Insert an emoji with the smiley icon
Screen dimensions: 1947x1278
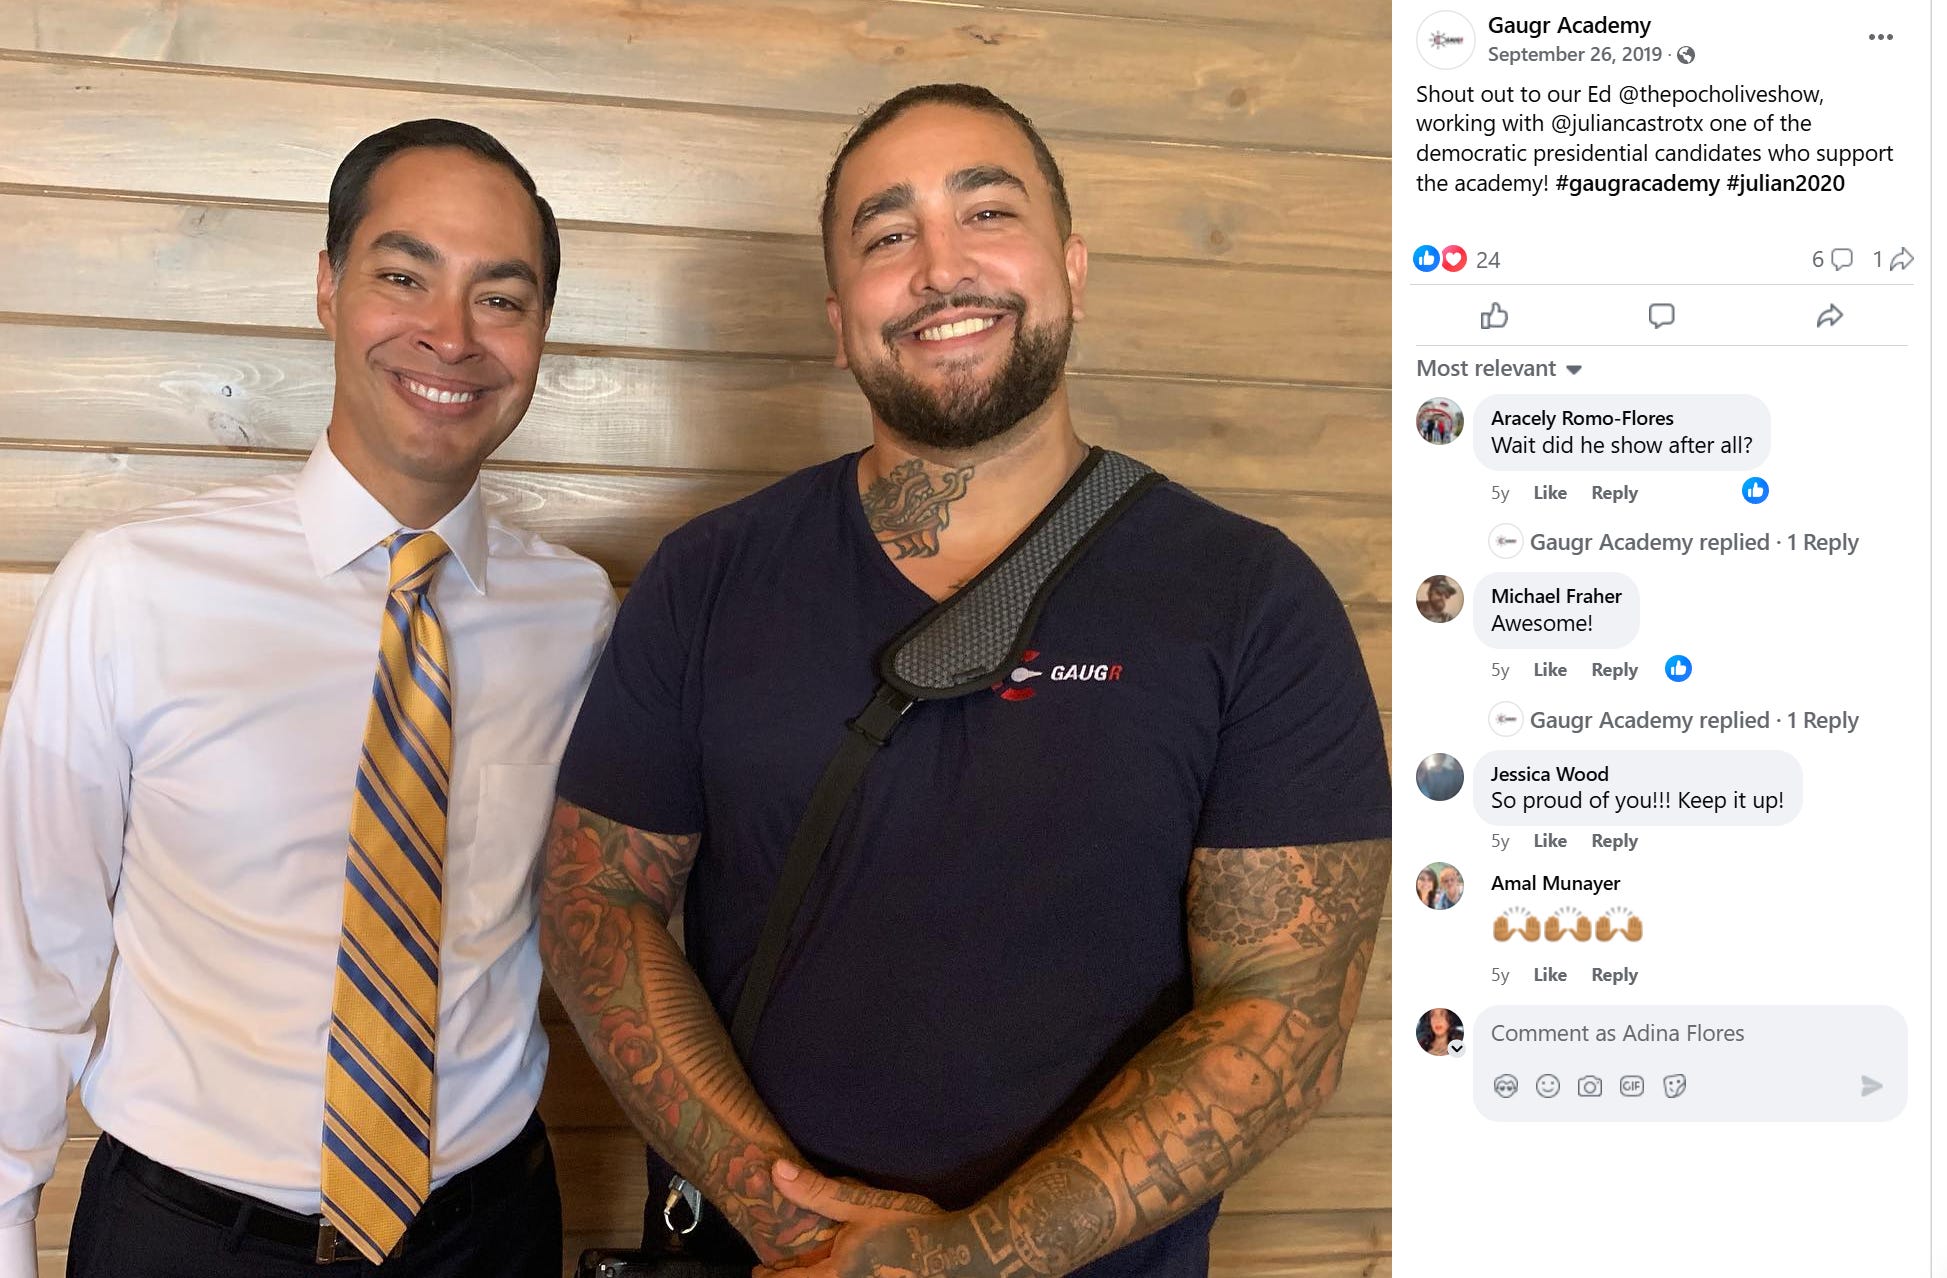pyautogui.click(x=1547, y=1086)
